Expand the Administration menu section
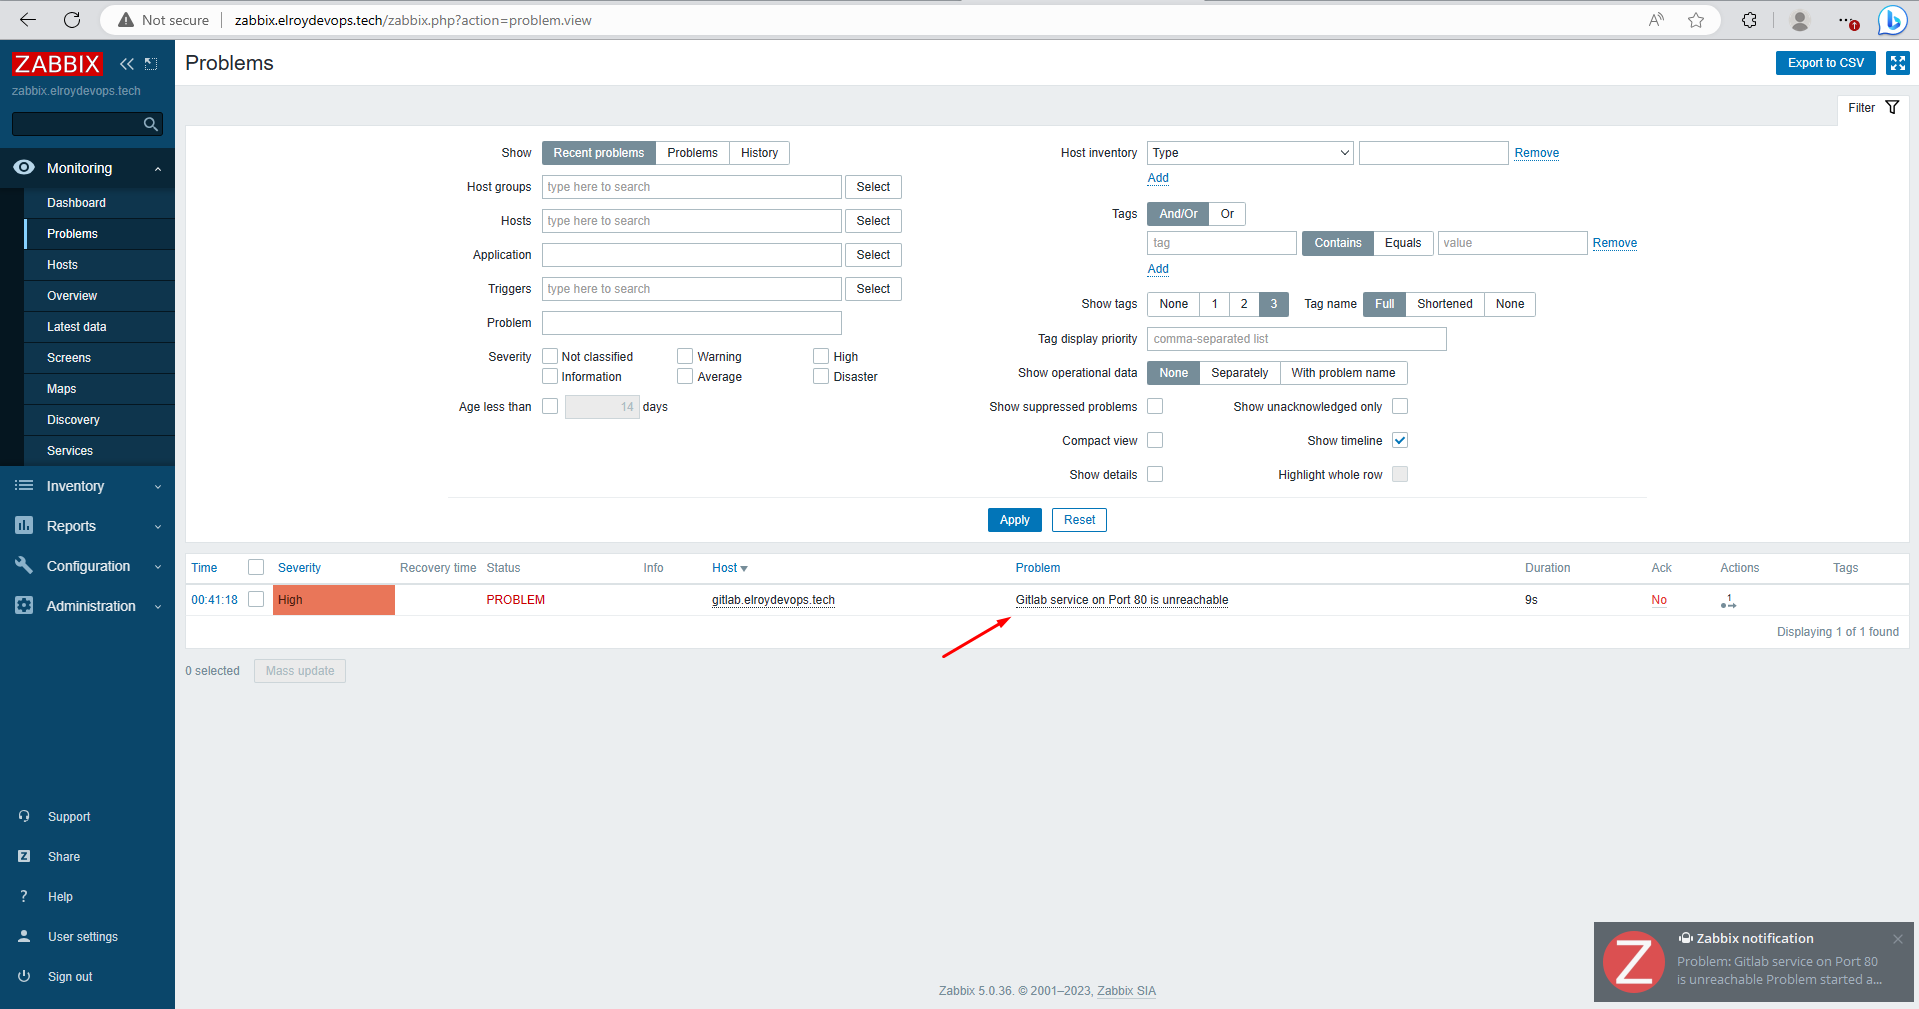Viewport: 1919px width, 1009px height. click(x=158, y=607)
